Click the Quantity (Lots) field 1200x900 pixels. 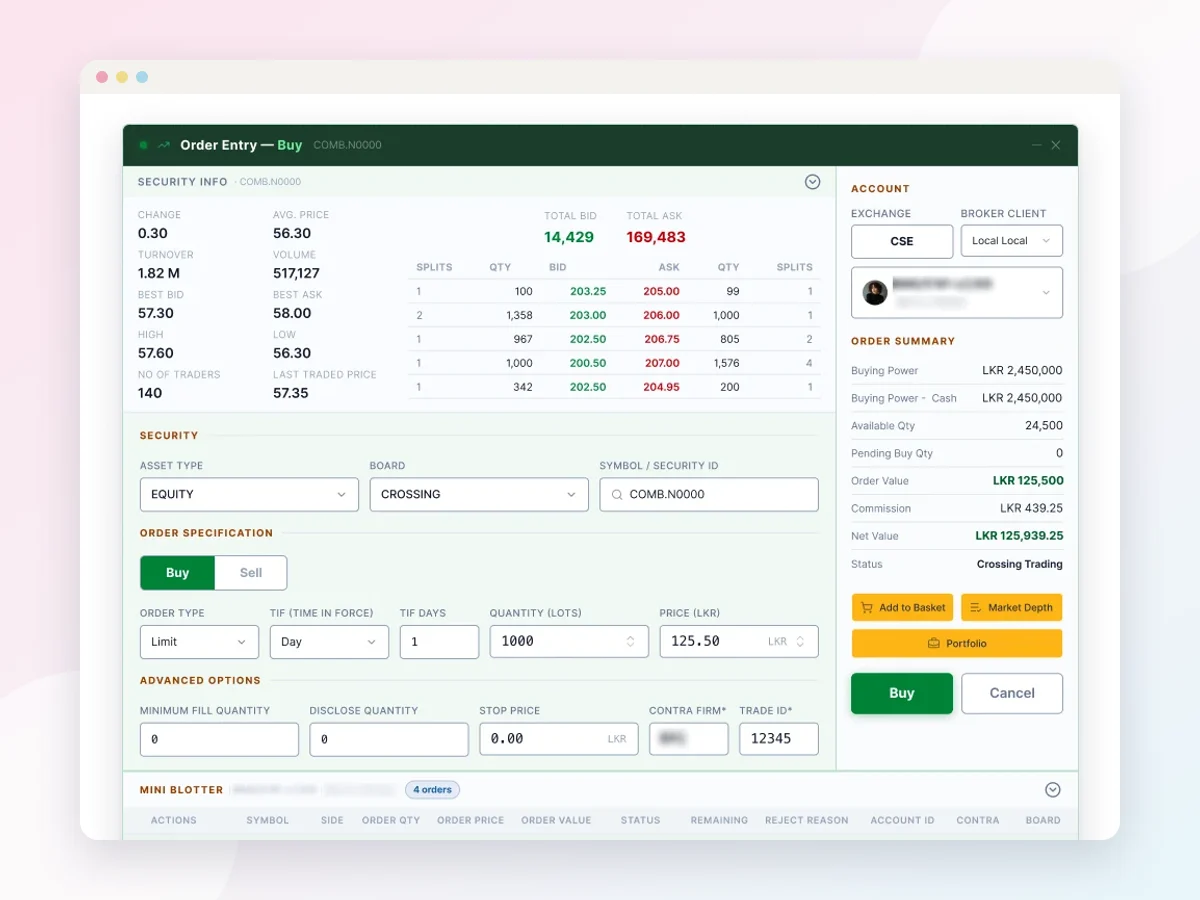(569, 642)
